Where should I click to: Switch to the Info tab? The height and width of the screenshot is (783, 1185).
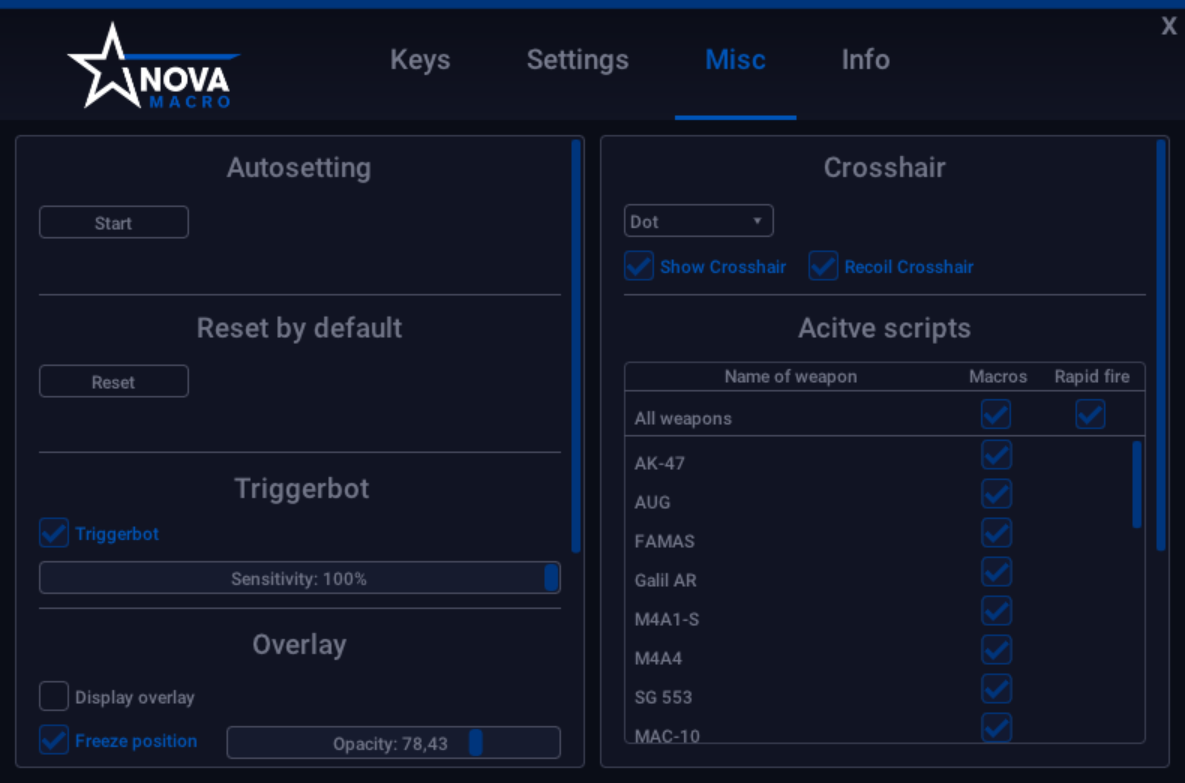864,60
